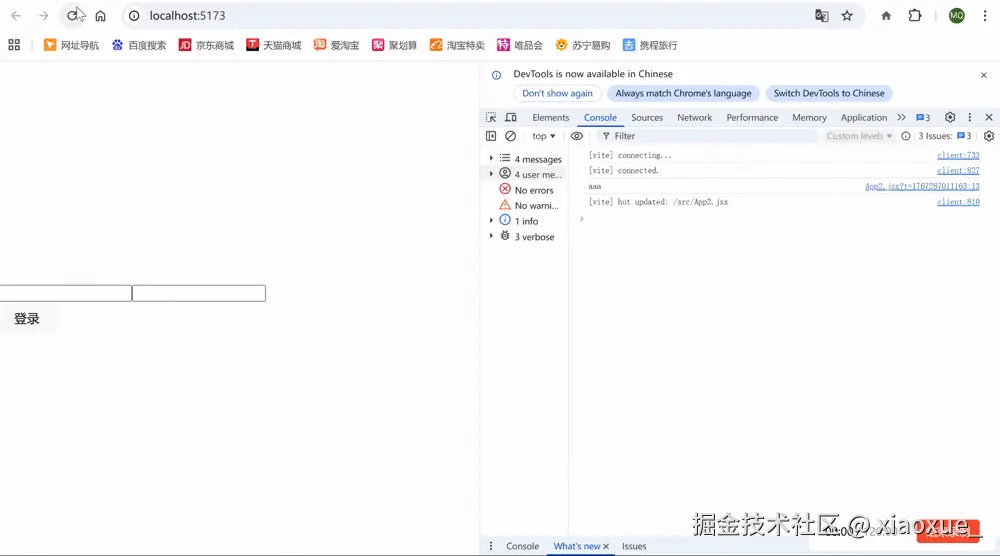Switch to the Console tab
The image size is (1000, 556).
pyautogui.click(x=600, y=117)
